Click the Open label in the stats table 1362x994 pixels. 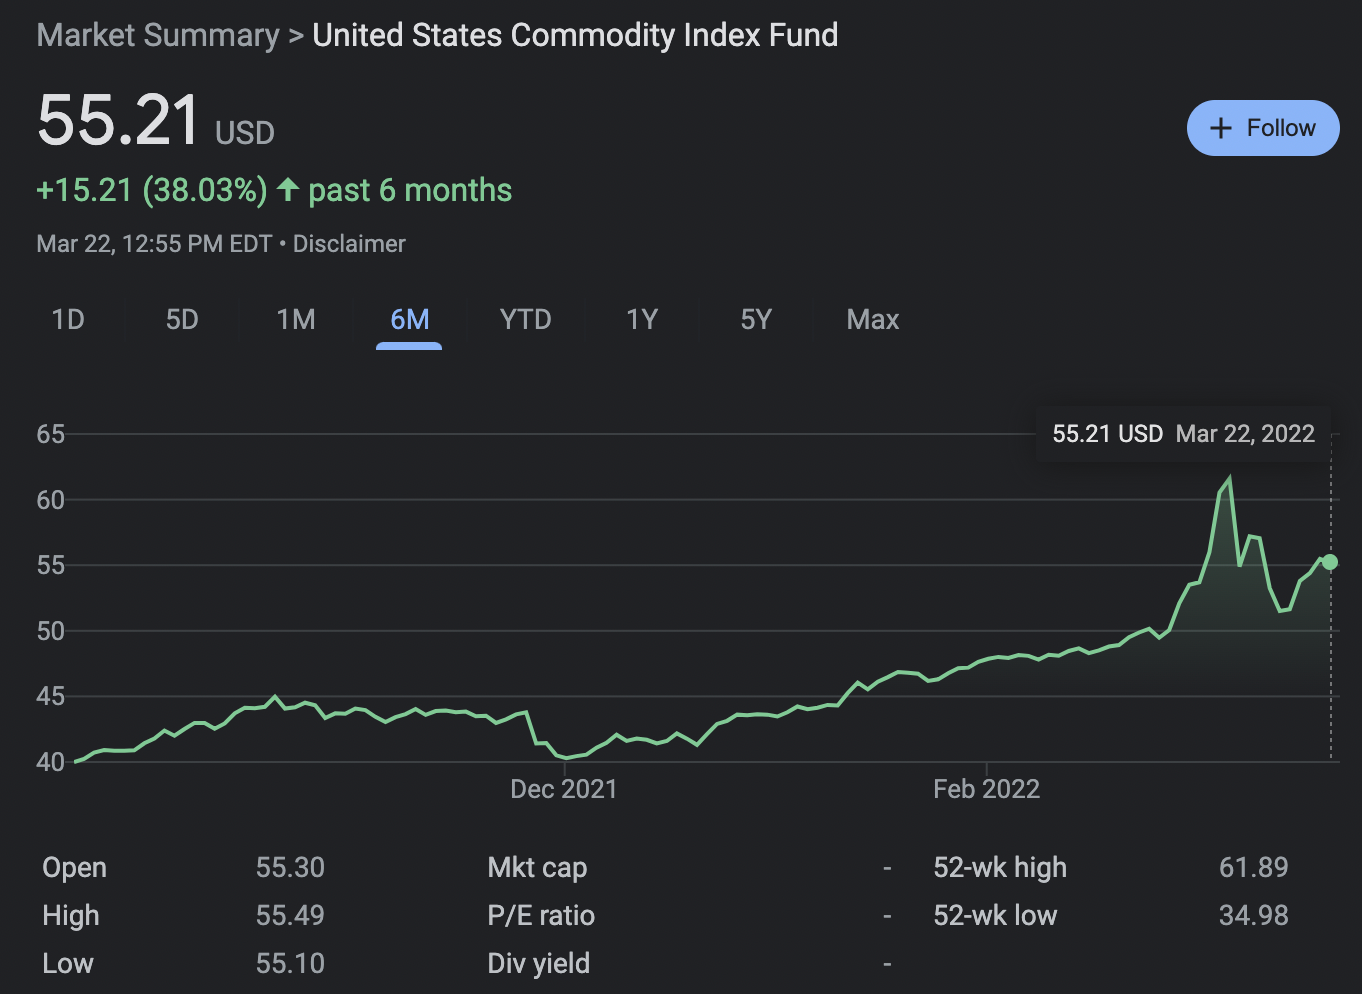click(75, 868)
